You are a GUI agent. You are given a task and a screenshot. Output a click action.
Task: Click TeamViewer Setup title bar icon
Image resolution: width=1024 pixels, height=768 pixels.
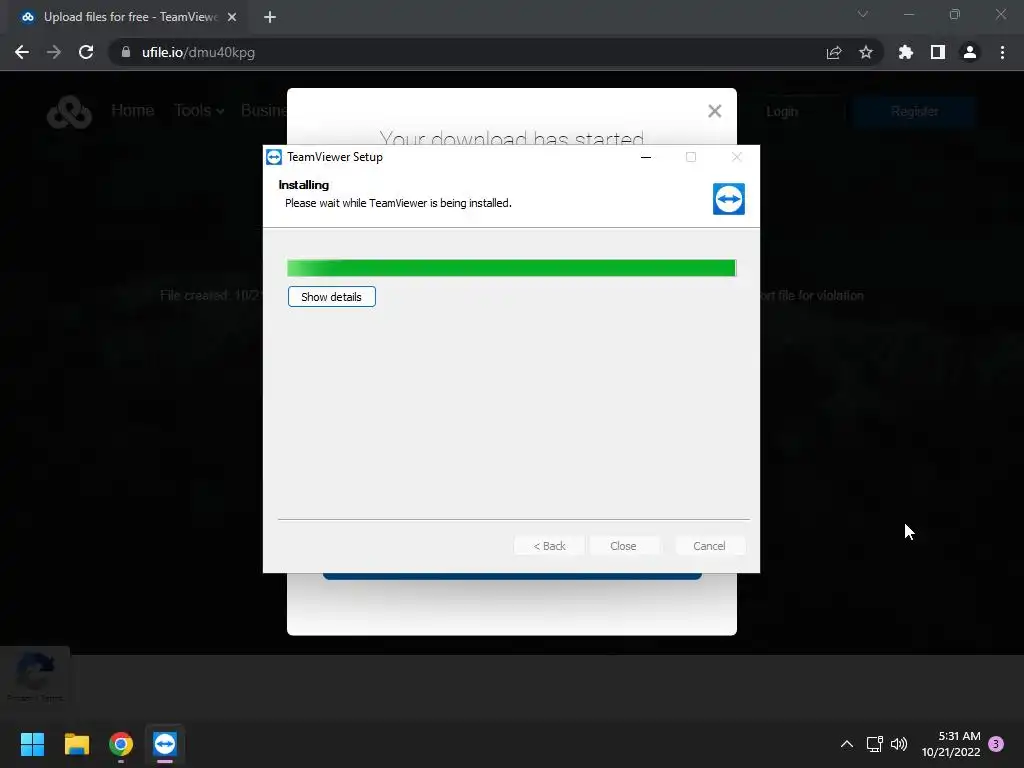[x=274, y=157]
